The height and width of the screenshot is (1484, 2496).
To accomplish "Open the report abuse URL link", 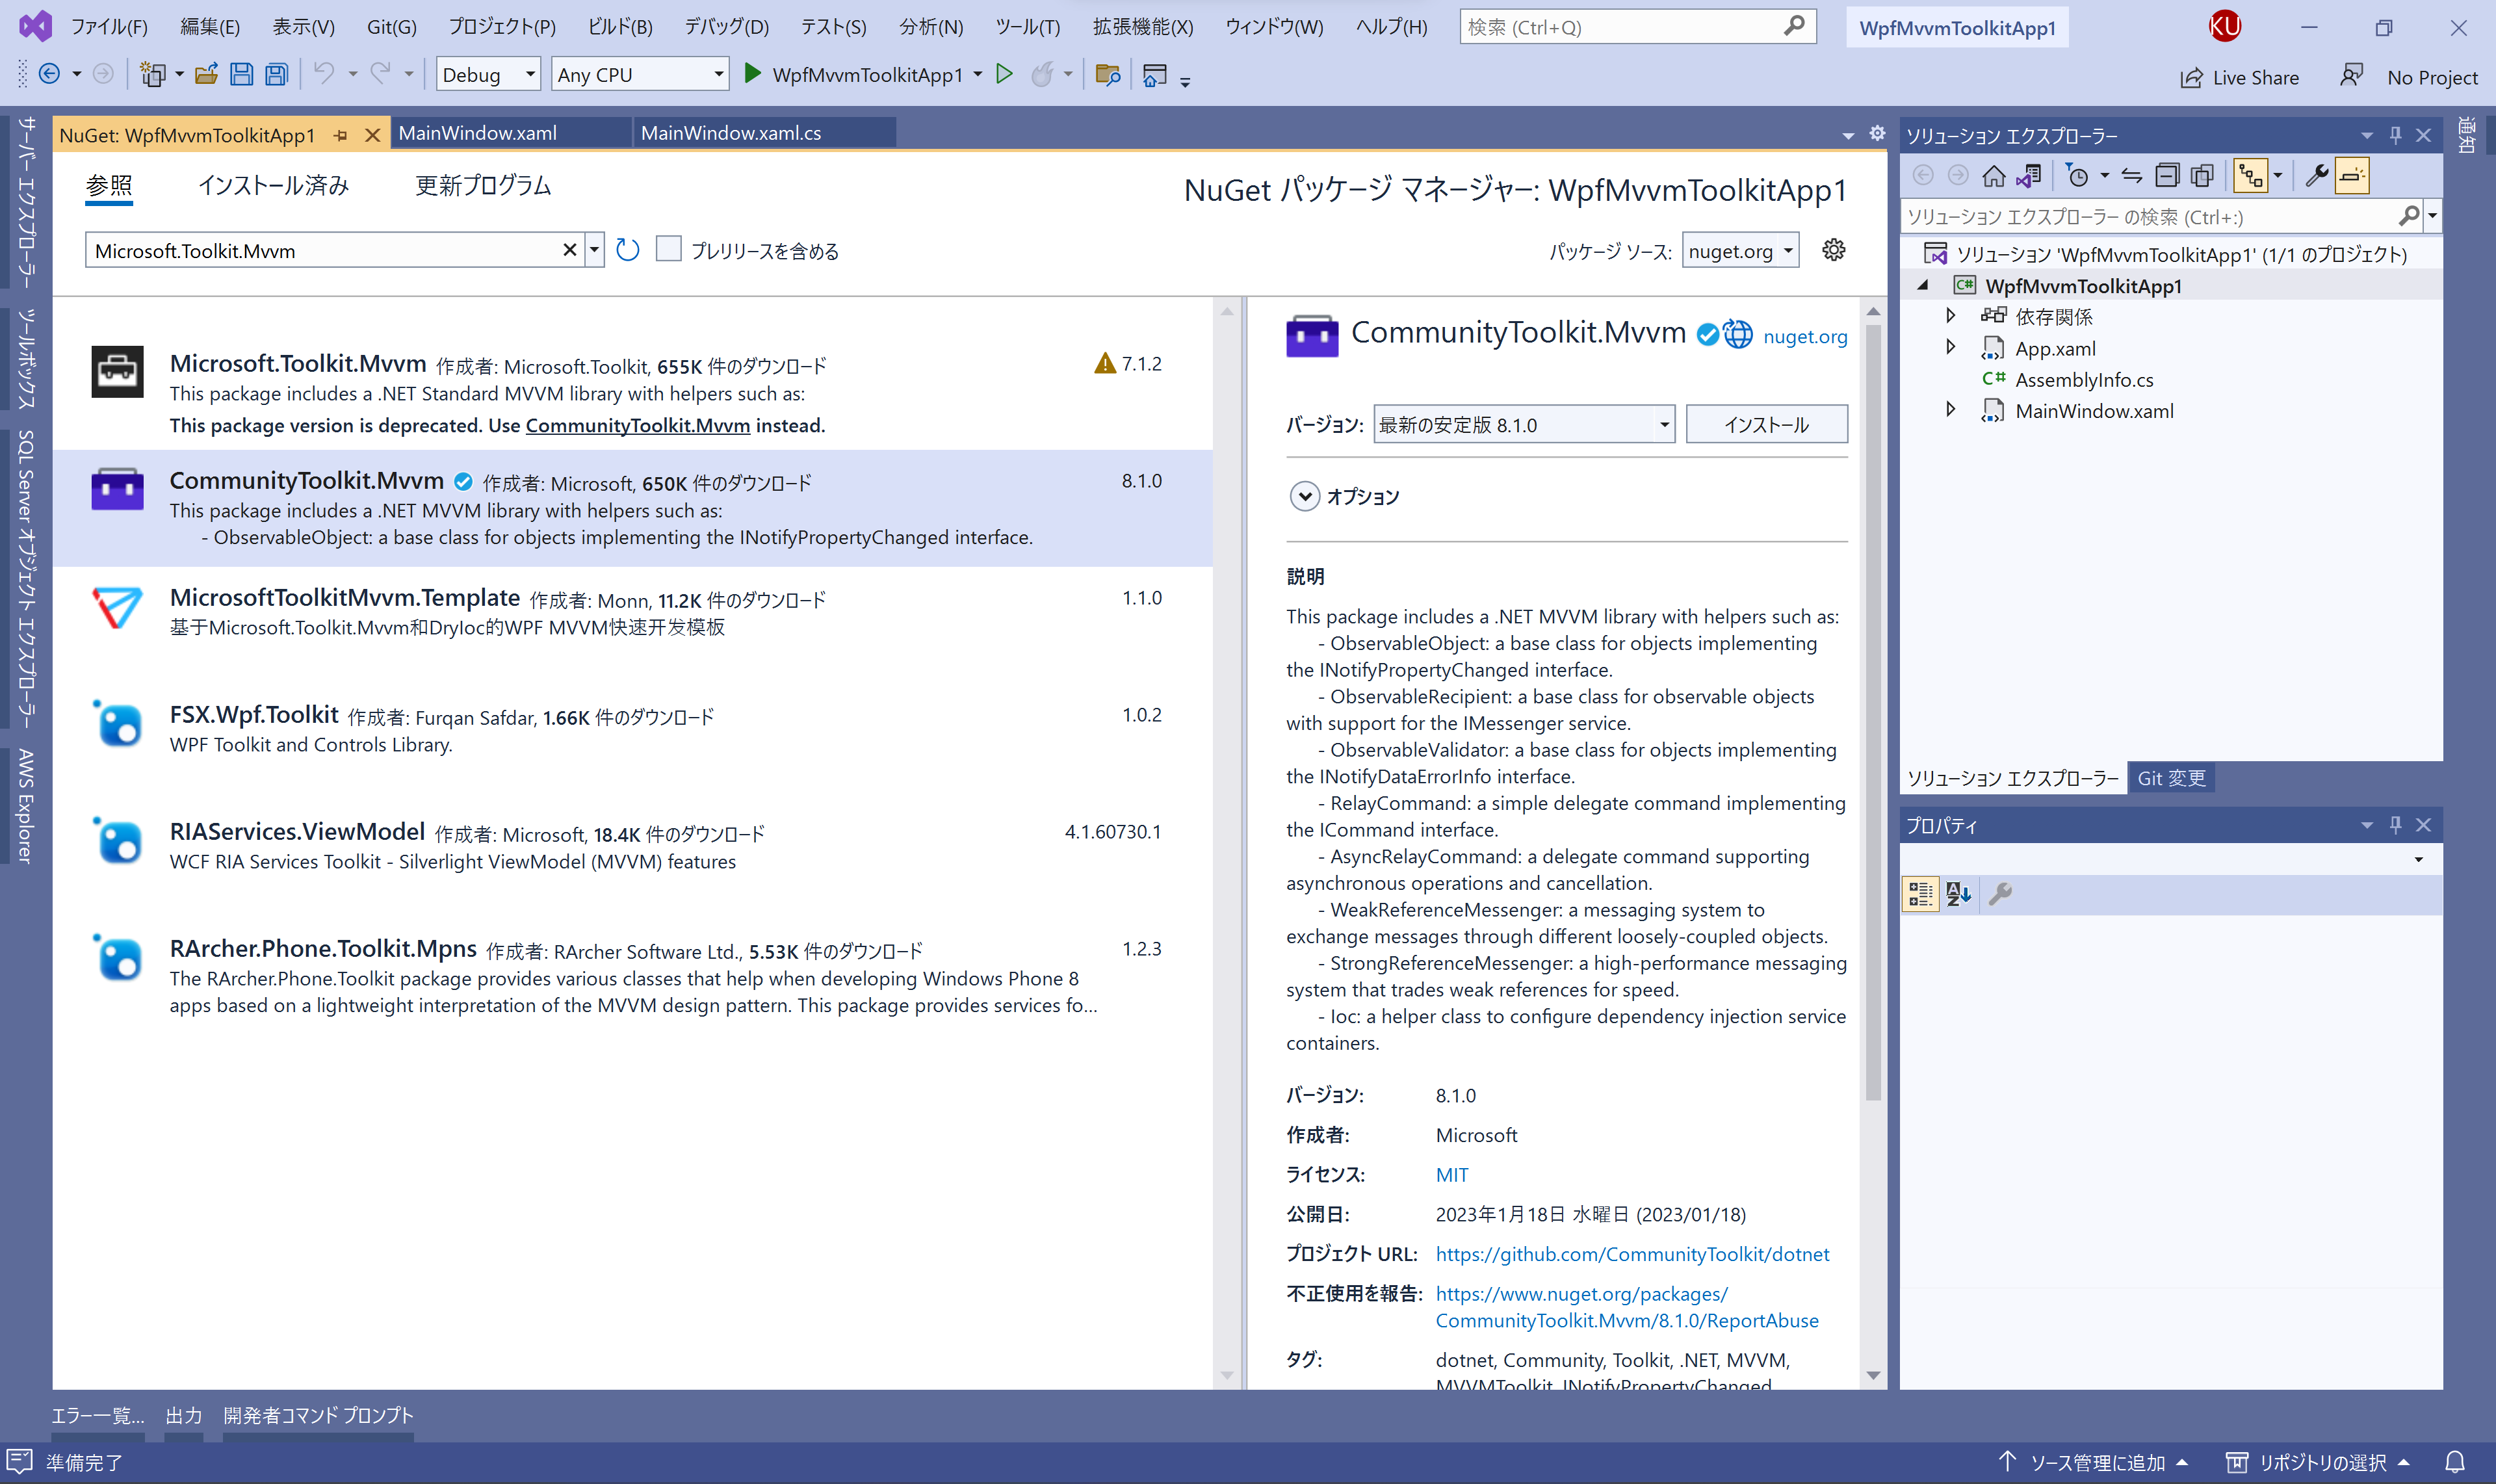I will click(x=1627, y=1307).
